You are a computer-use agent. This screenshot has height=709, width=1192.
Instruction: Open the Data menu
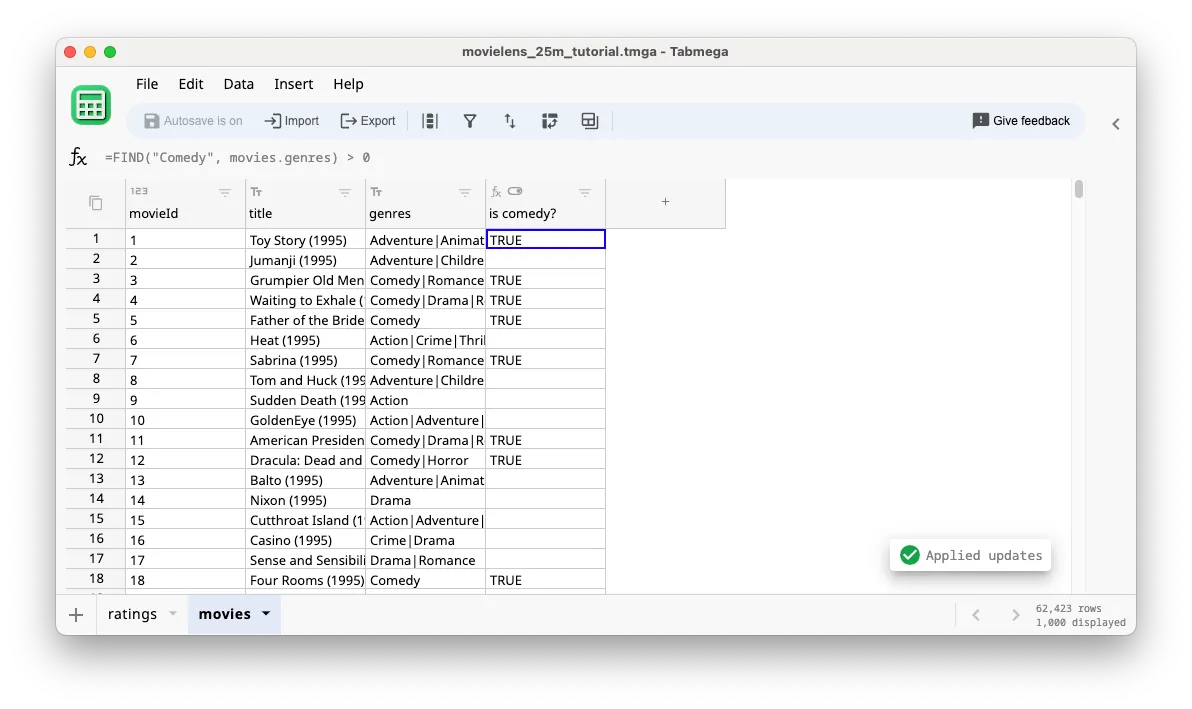click(x=238, y=84)
